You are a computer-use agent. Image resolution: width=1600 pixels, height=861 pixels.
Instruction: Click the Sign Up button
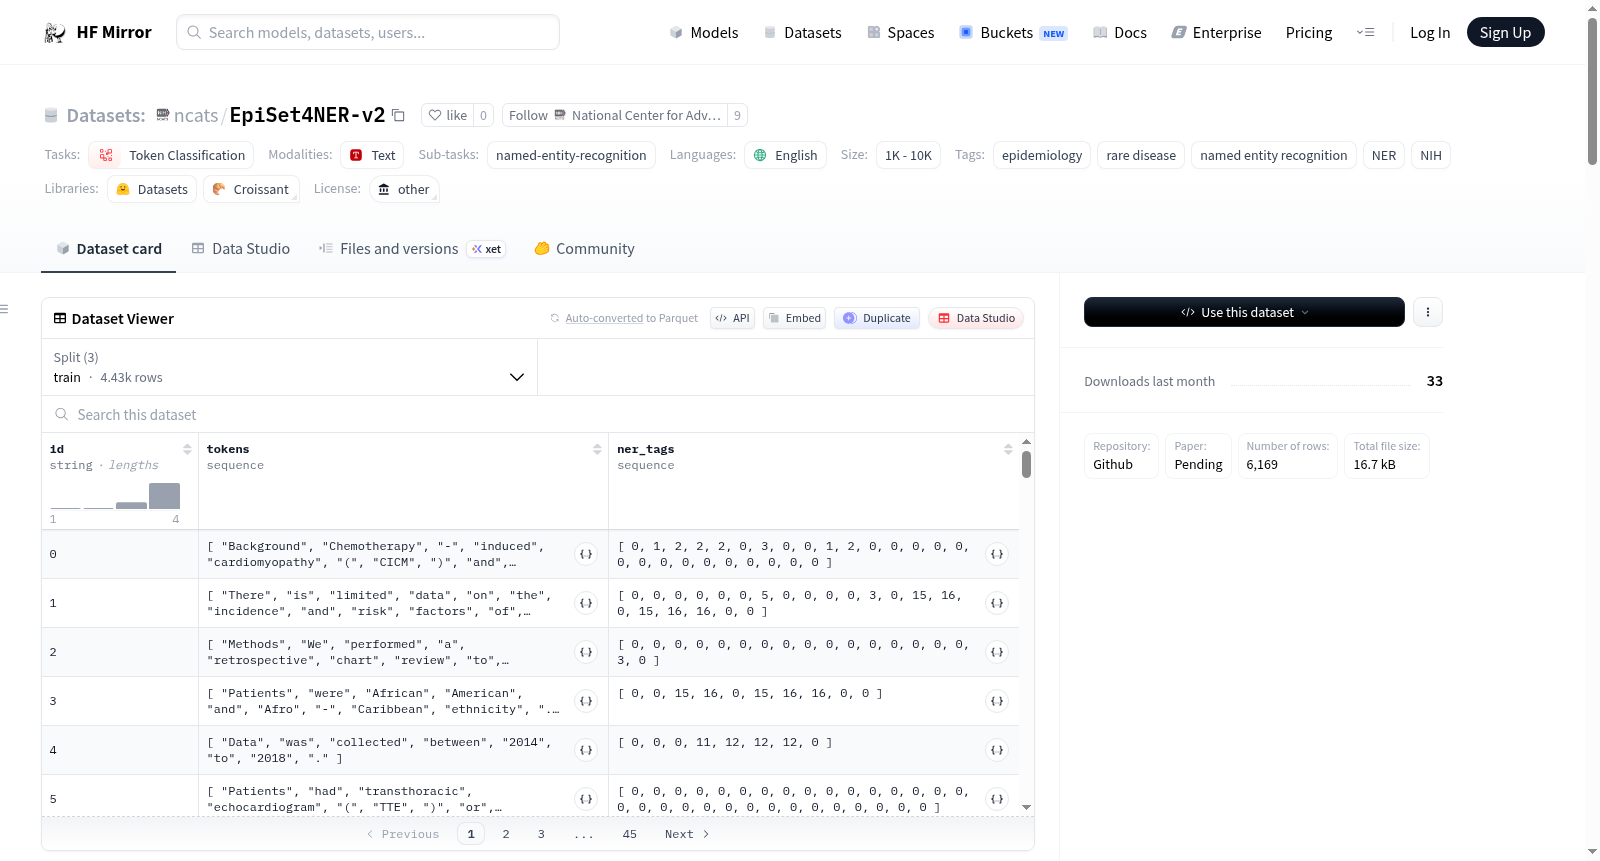coord(1505,32)
